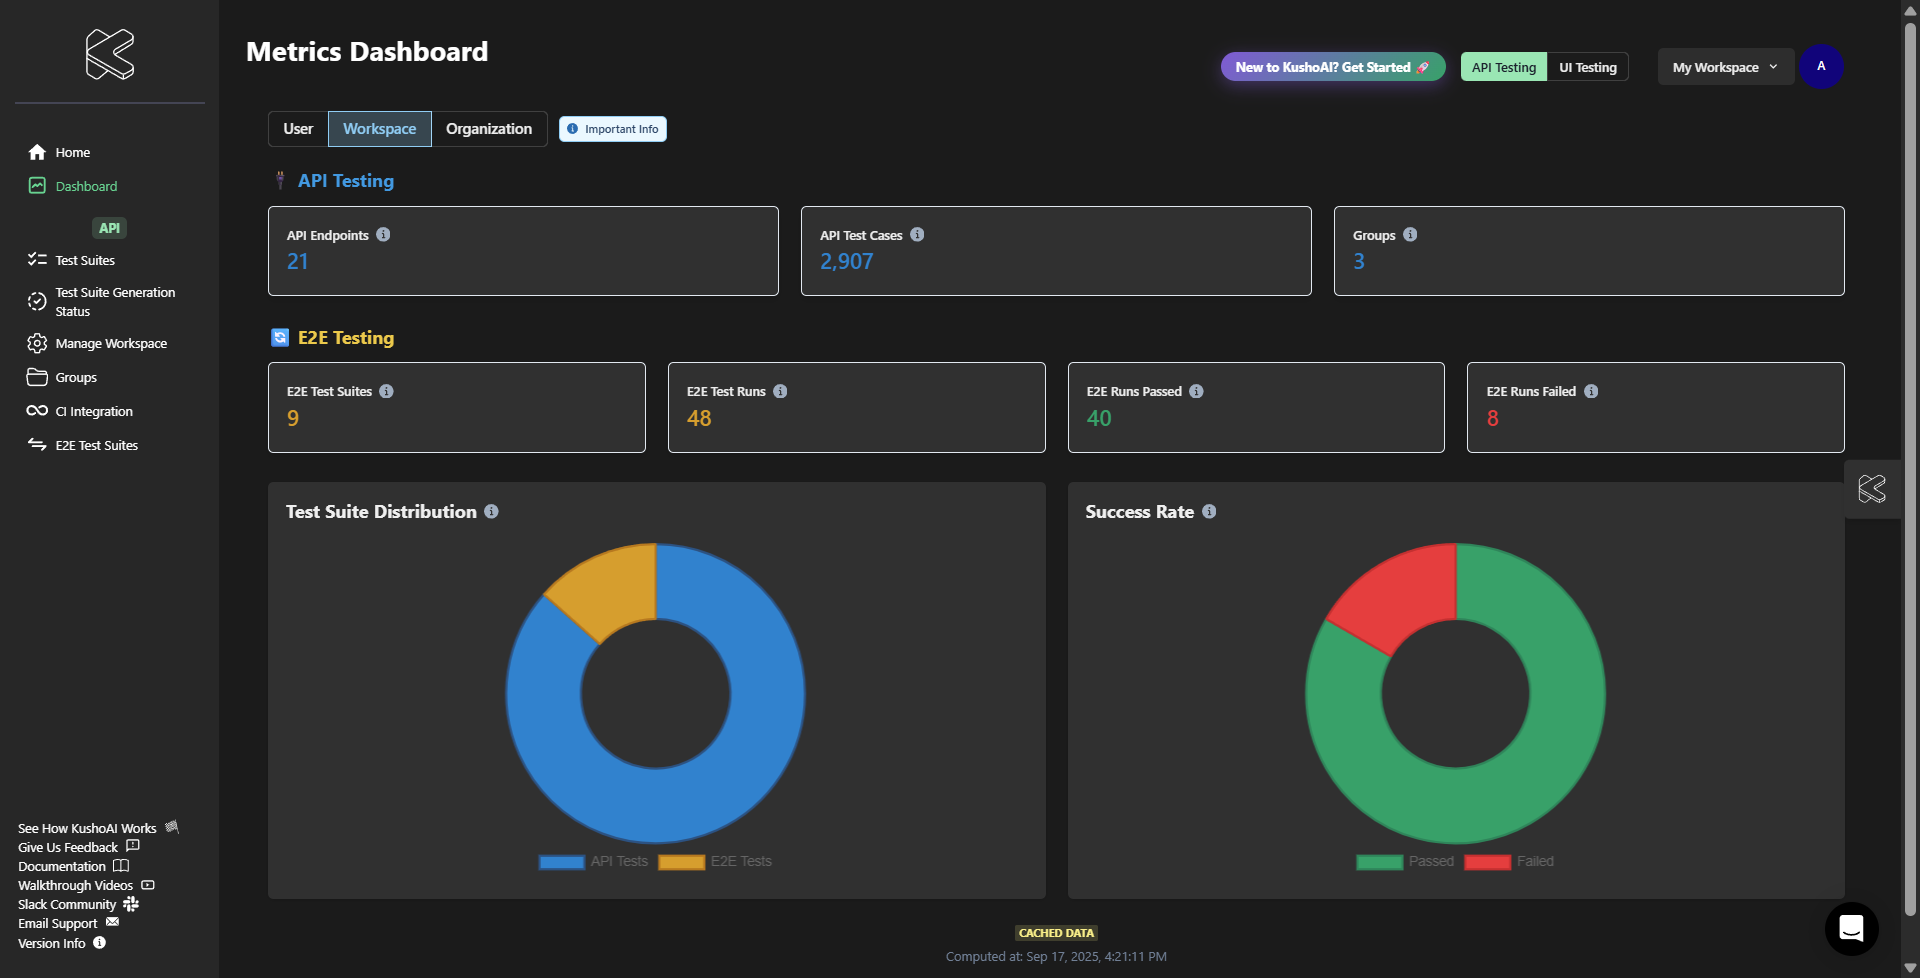Toggle E2E Tests legend in distribution chart

click(715, 861)
